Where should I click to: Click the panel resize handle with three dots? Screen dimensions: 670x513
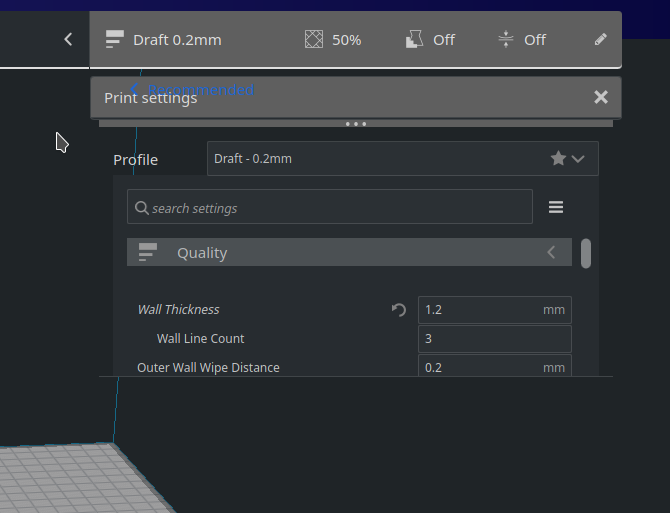(356, 124)
